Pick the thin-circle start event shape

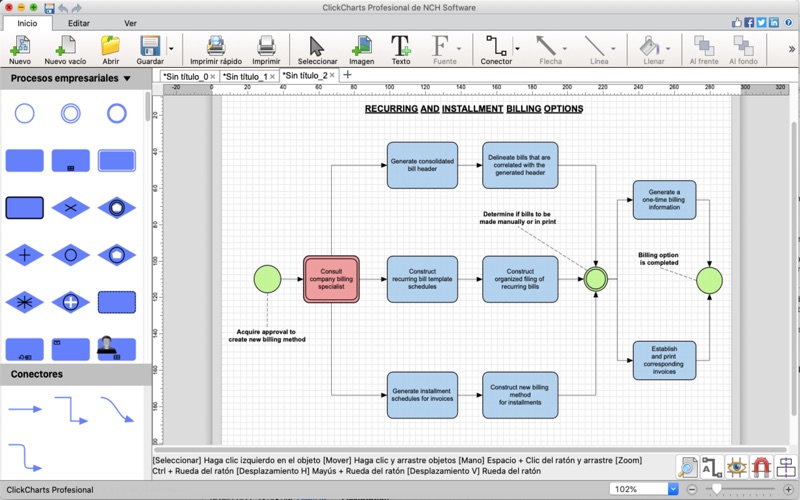coord(24,113)
